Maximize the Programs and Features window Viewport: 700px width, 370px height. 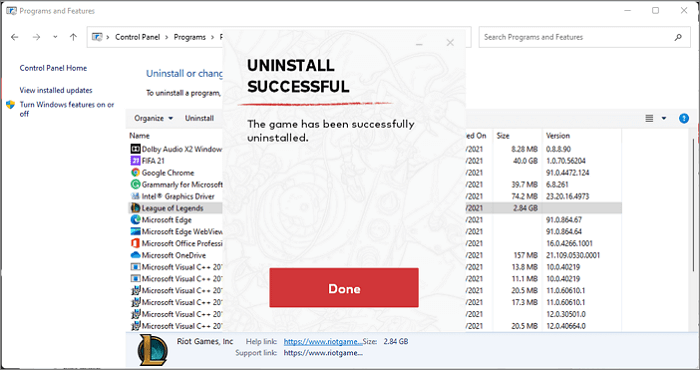tap(655, 10)
